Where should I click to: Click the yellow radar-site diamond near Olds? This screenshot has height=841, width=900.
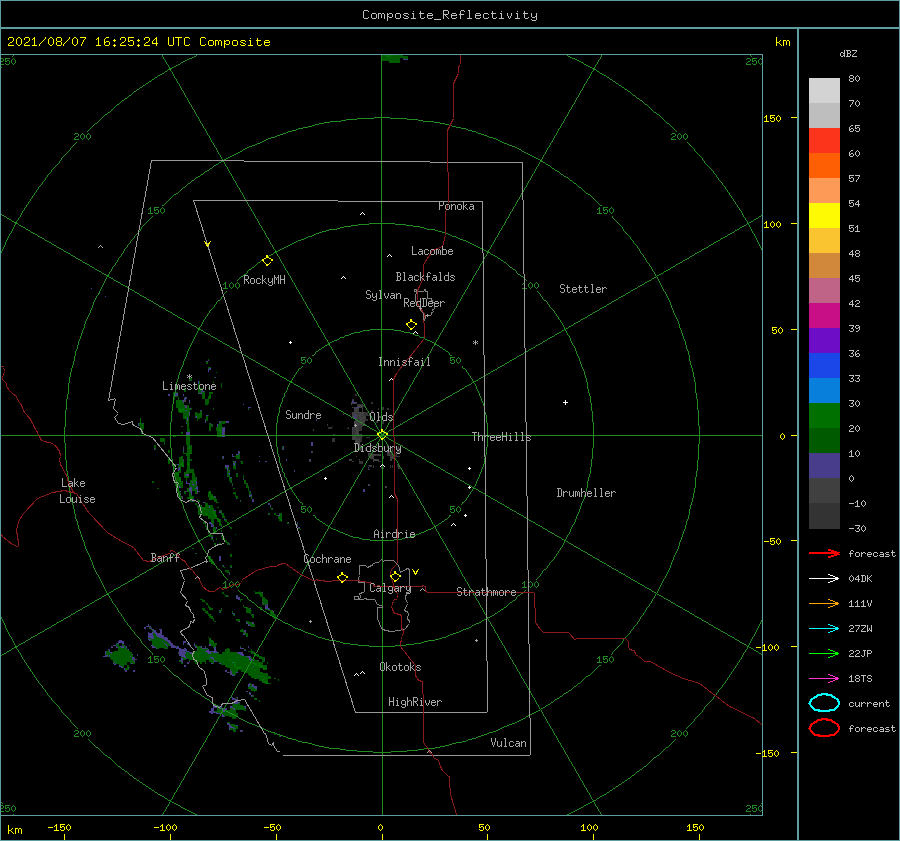point(382,435)
